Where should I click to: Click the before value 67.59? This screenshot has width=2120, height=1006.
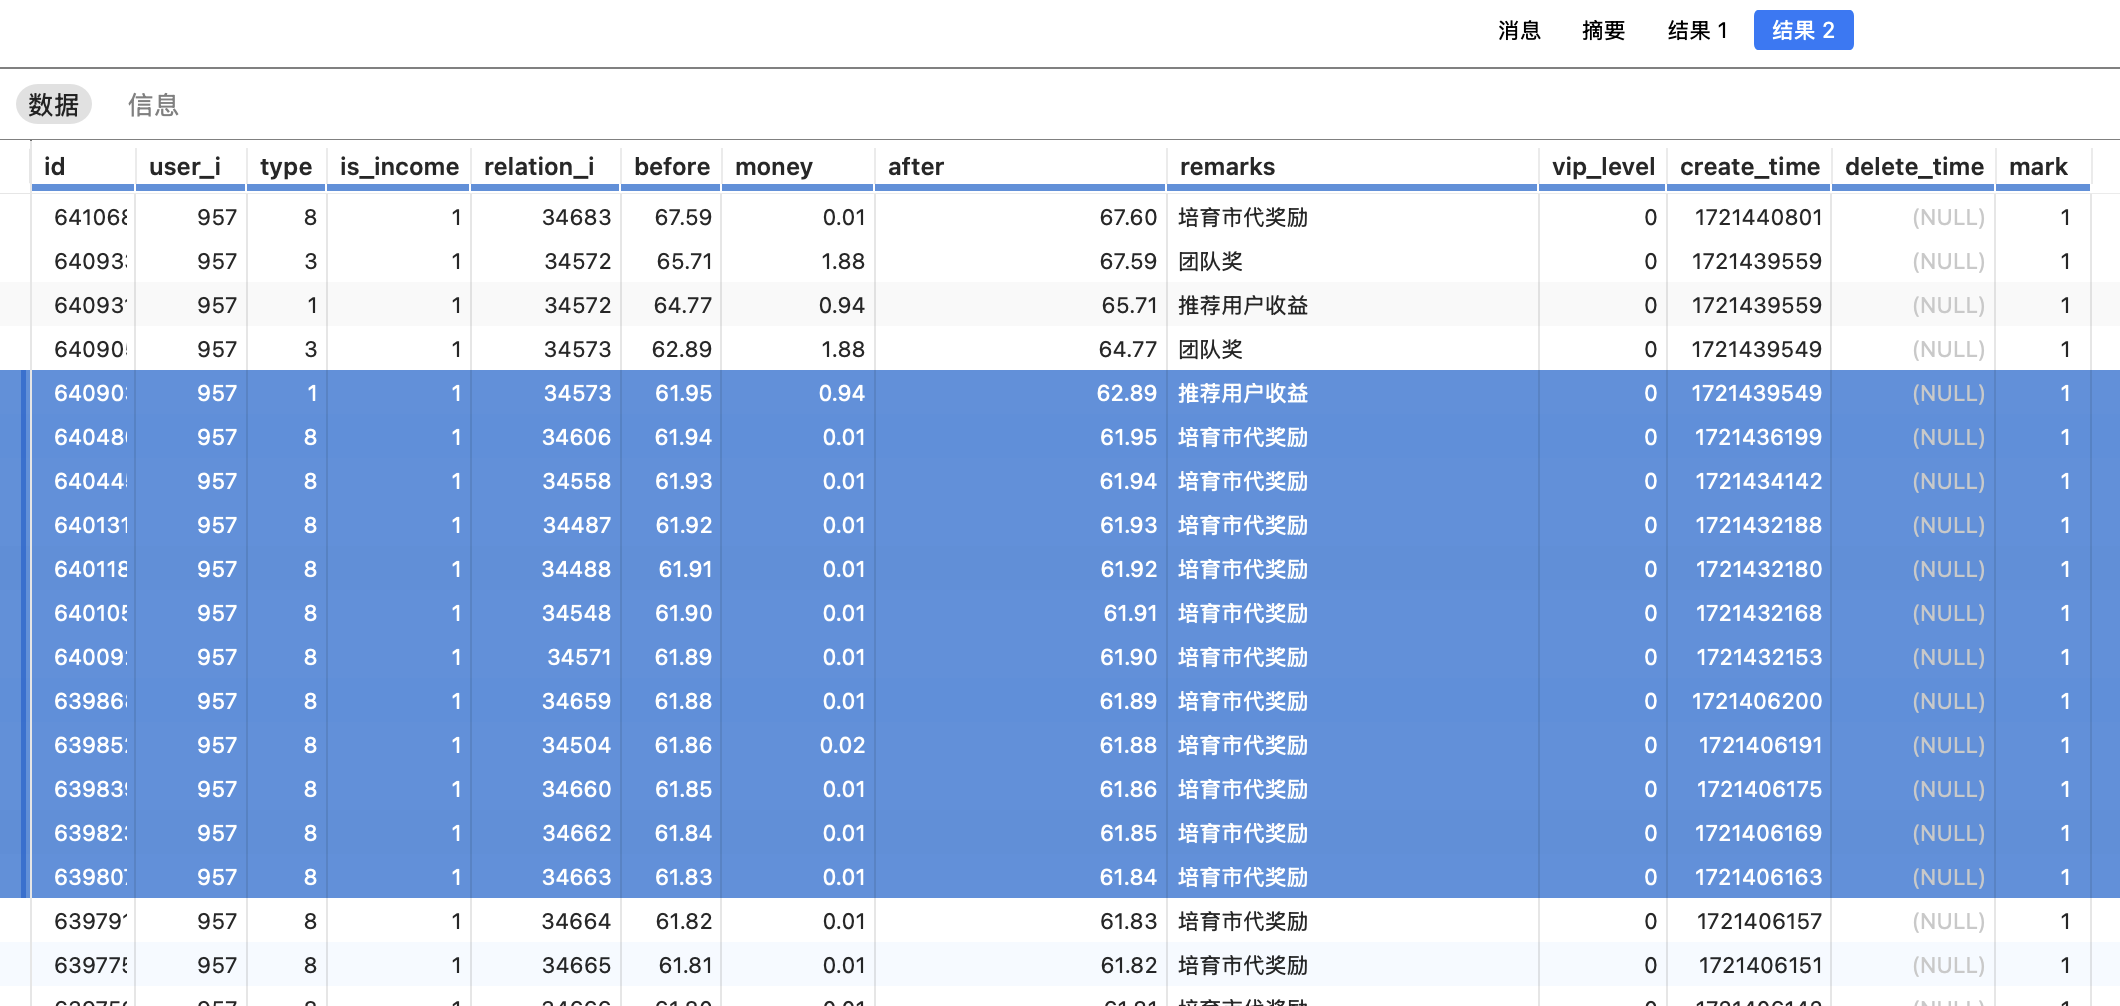click(x=683, y=218)
